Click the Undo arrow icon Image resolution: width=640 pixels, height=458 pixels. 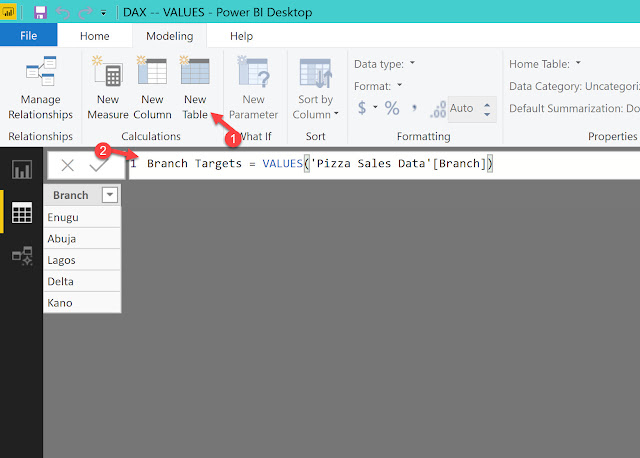[63, 12]
